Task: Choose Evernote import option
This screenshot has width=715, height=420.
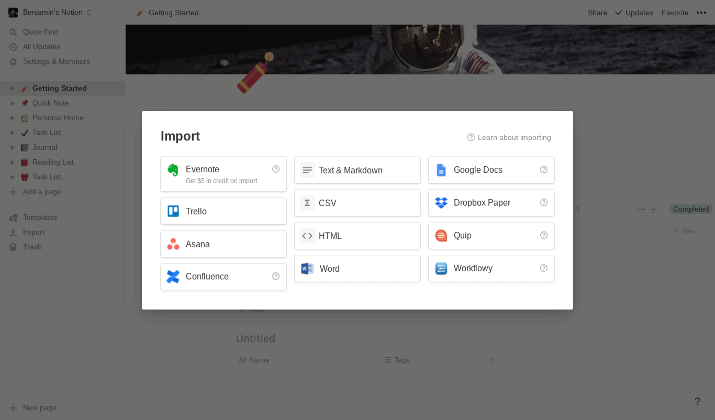Action: point(223,174)
